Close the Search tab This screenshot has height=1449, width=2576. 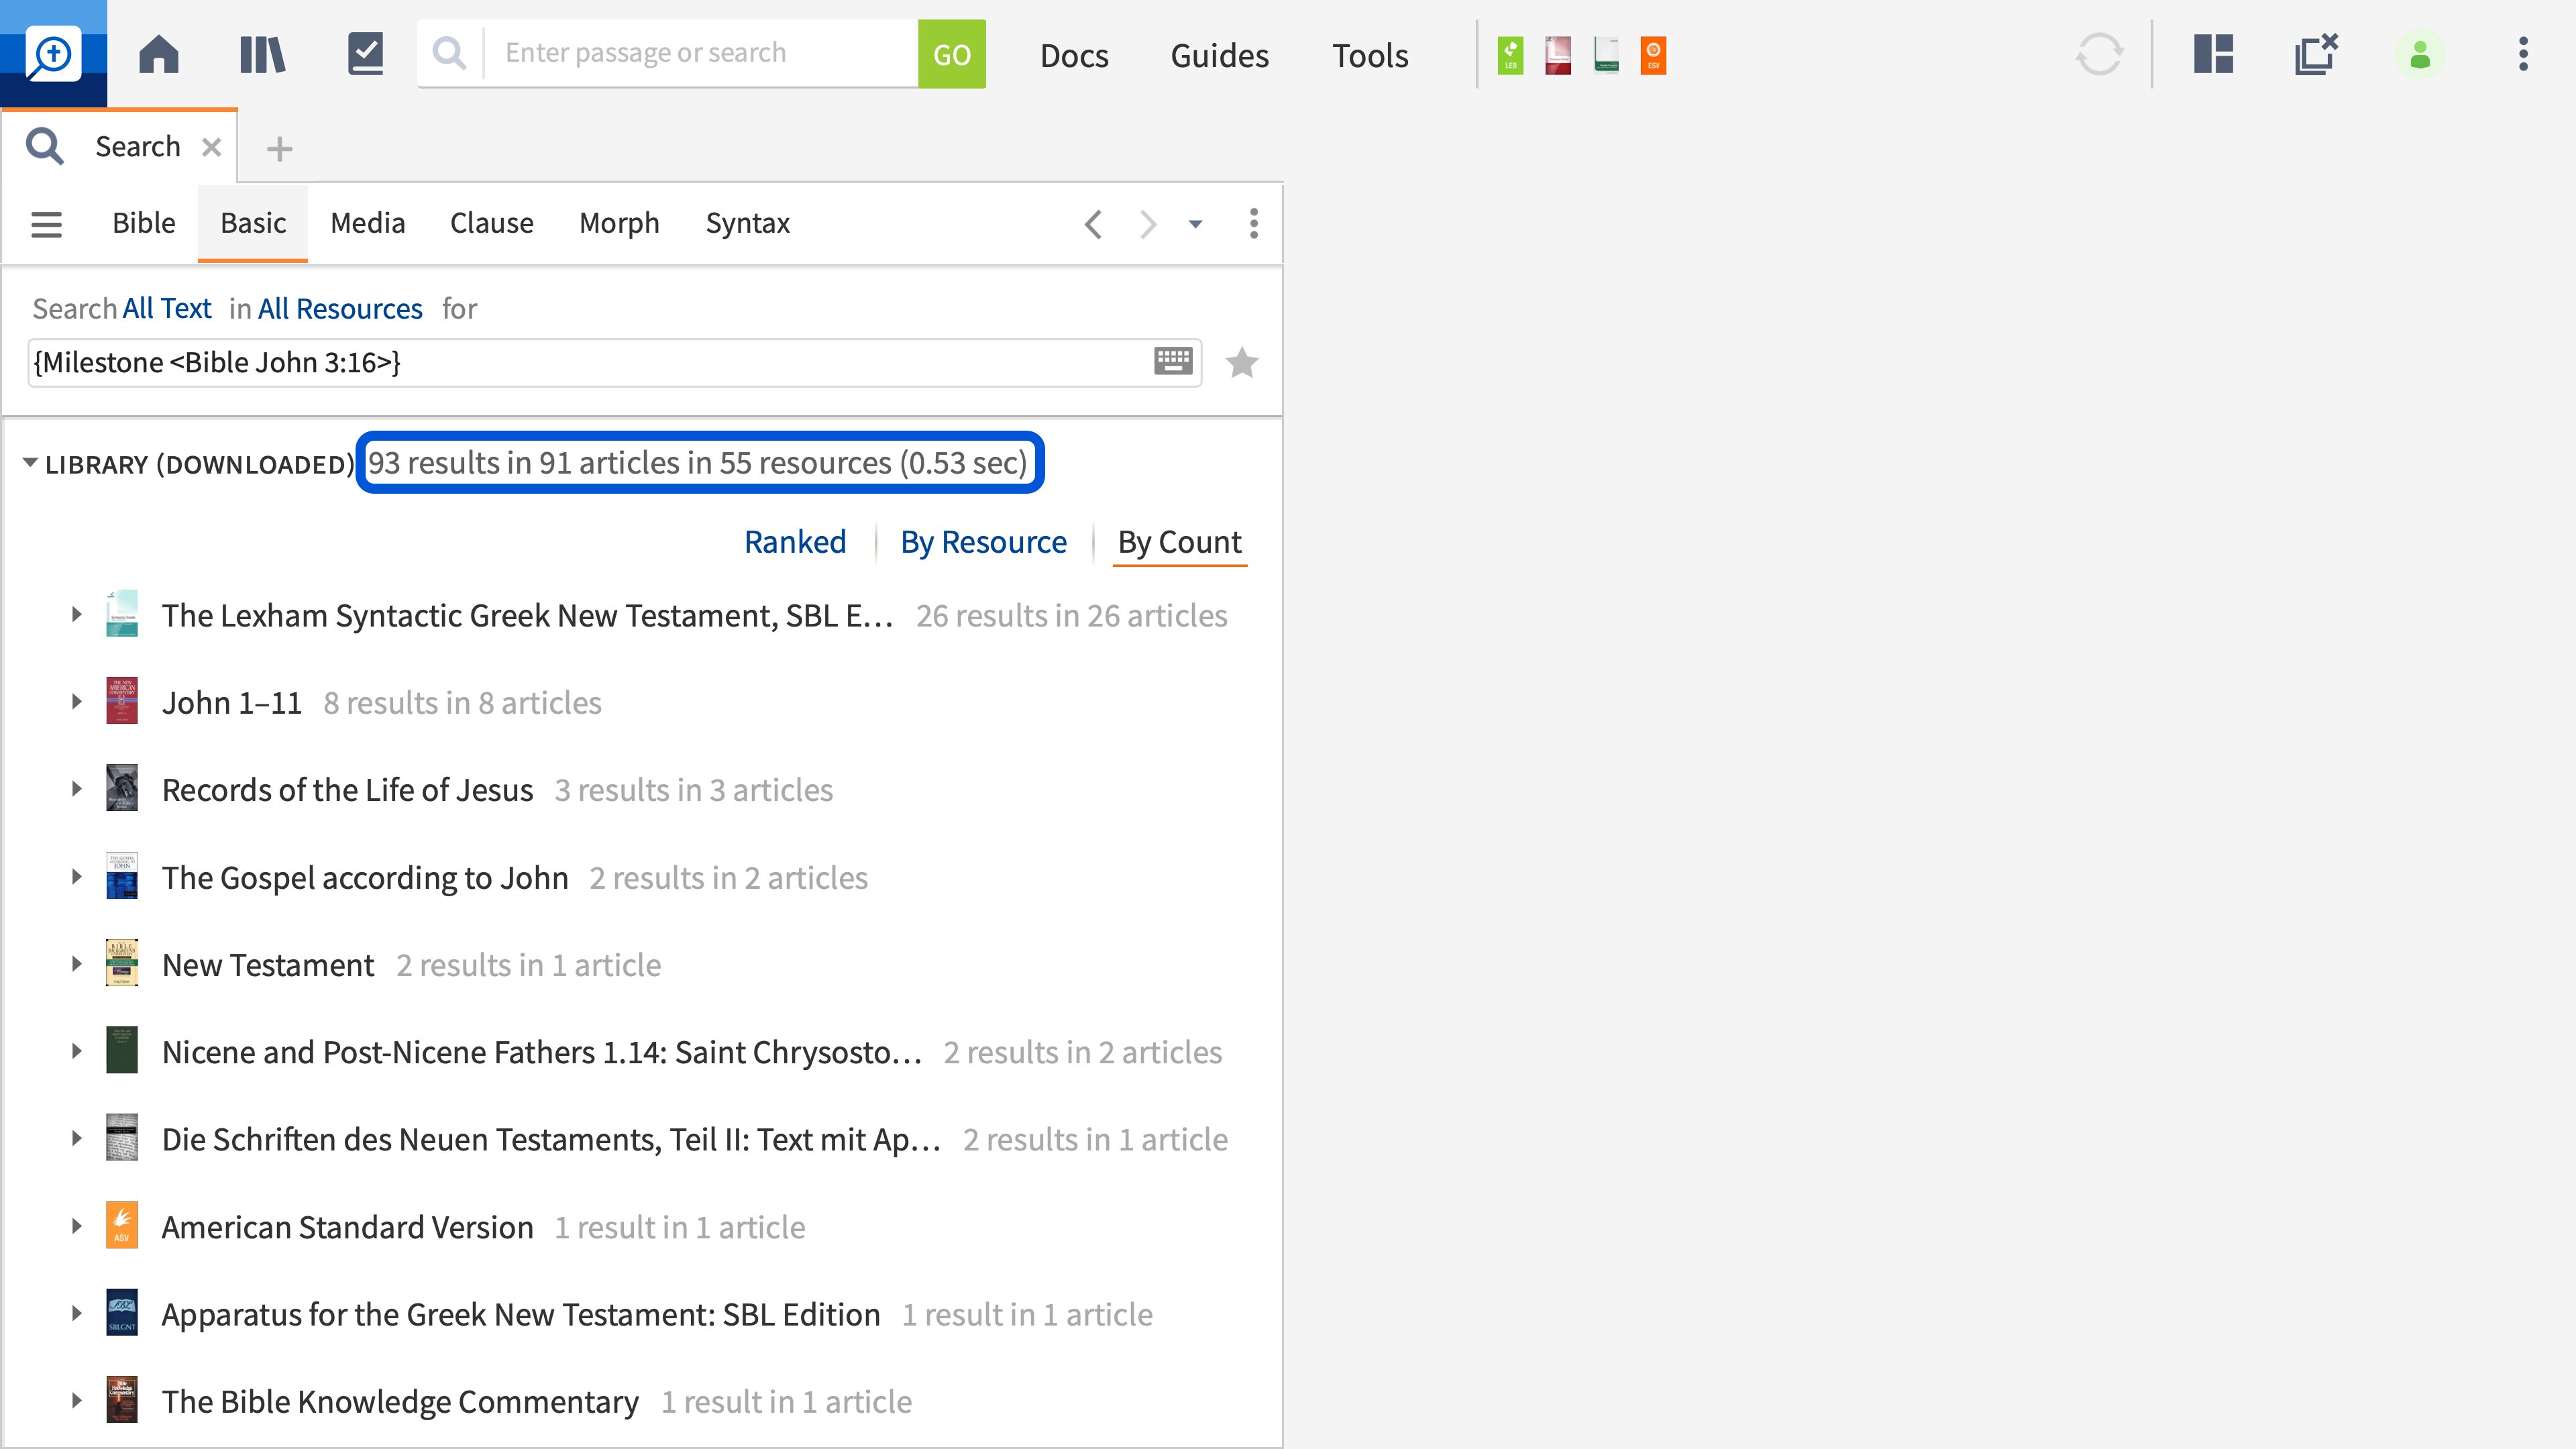tap(211, 147)
